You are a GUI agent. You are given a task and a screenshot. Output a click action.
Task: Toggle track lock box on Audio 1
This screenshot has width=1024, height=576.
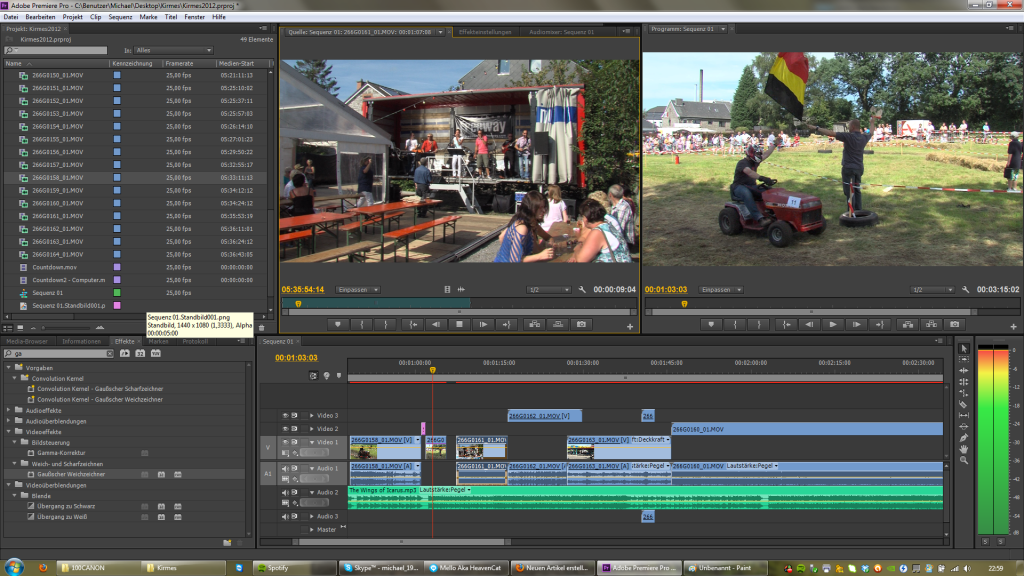304,468
